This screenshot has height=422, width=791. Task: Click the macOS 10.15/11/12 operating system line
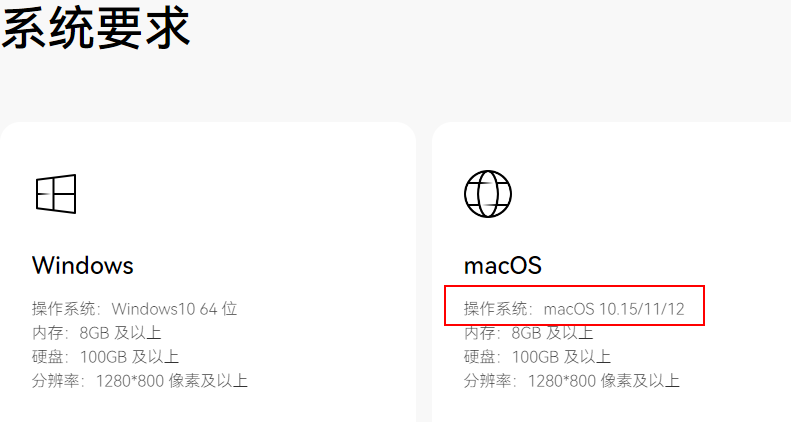click(574, 309)
